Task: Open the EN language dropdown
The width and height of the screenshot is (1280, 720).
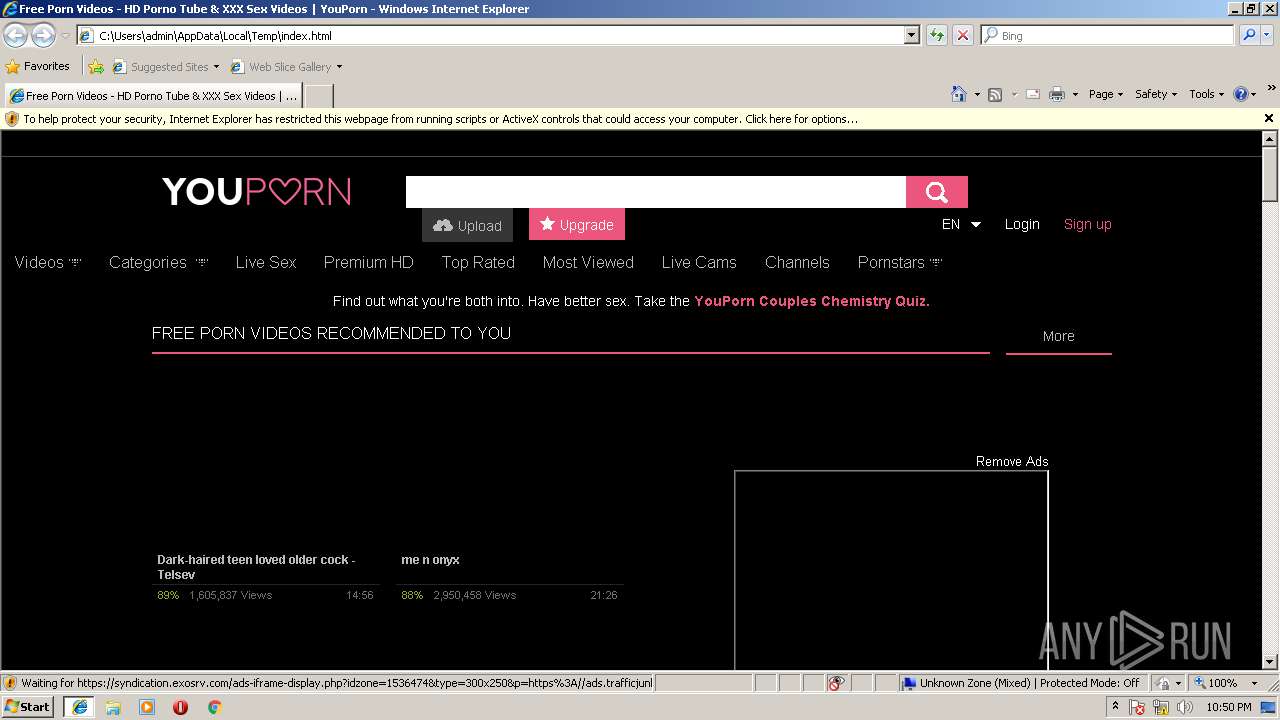Action: pos(961,224)
